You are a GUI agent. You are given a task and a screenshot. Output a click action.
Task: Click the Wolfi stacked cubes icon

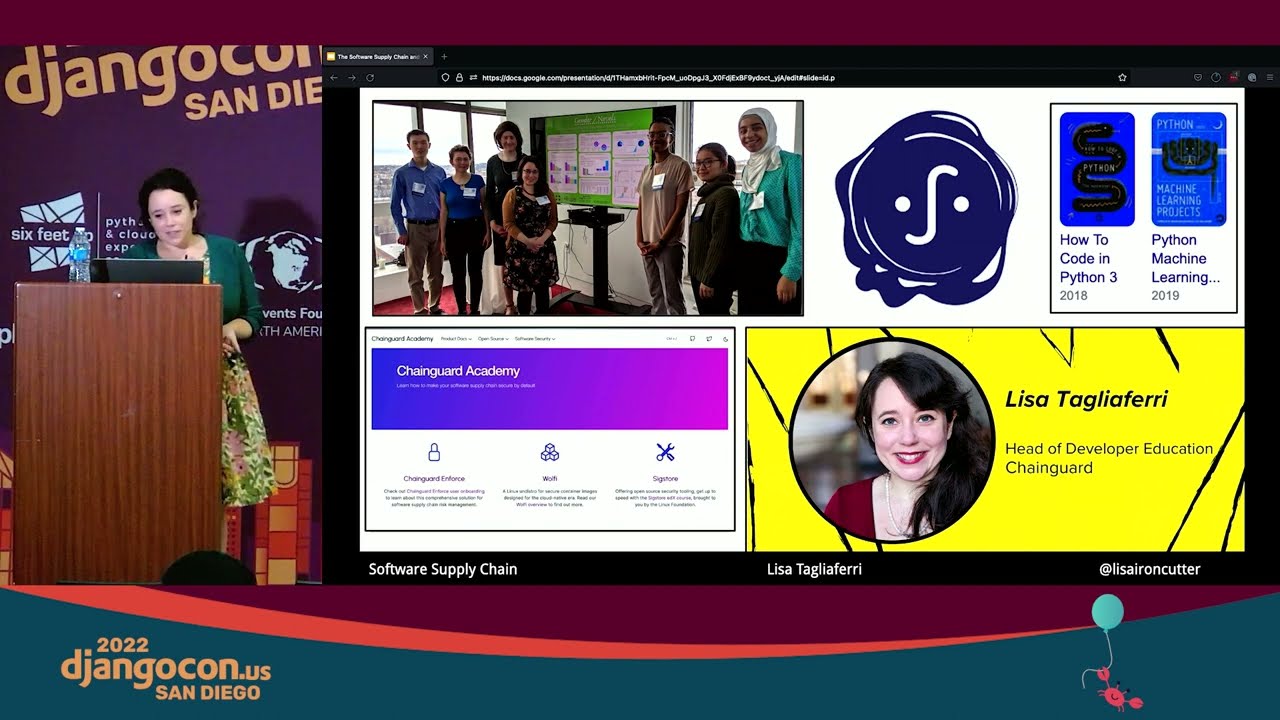coord(549,452)
